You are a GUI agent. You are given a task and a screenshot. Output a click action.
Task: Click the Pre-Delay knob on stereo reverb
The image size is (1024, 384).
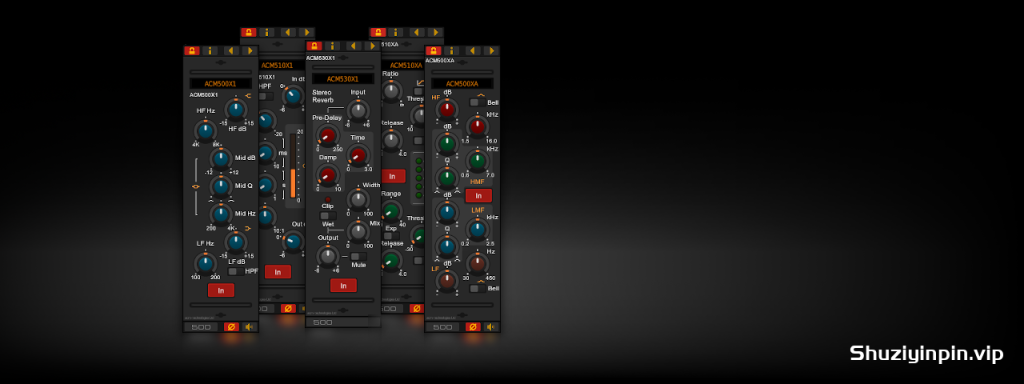pyautogui.click(x=327, y=136)
